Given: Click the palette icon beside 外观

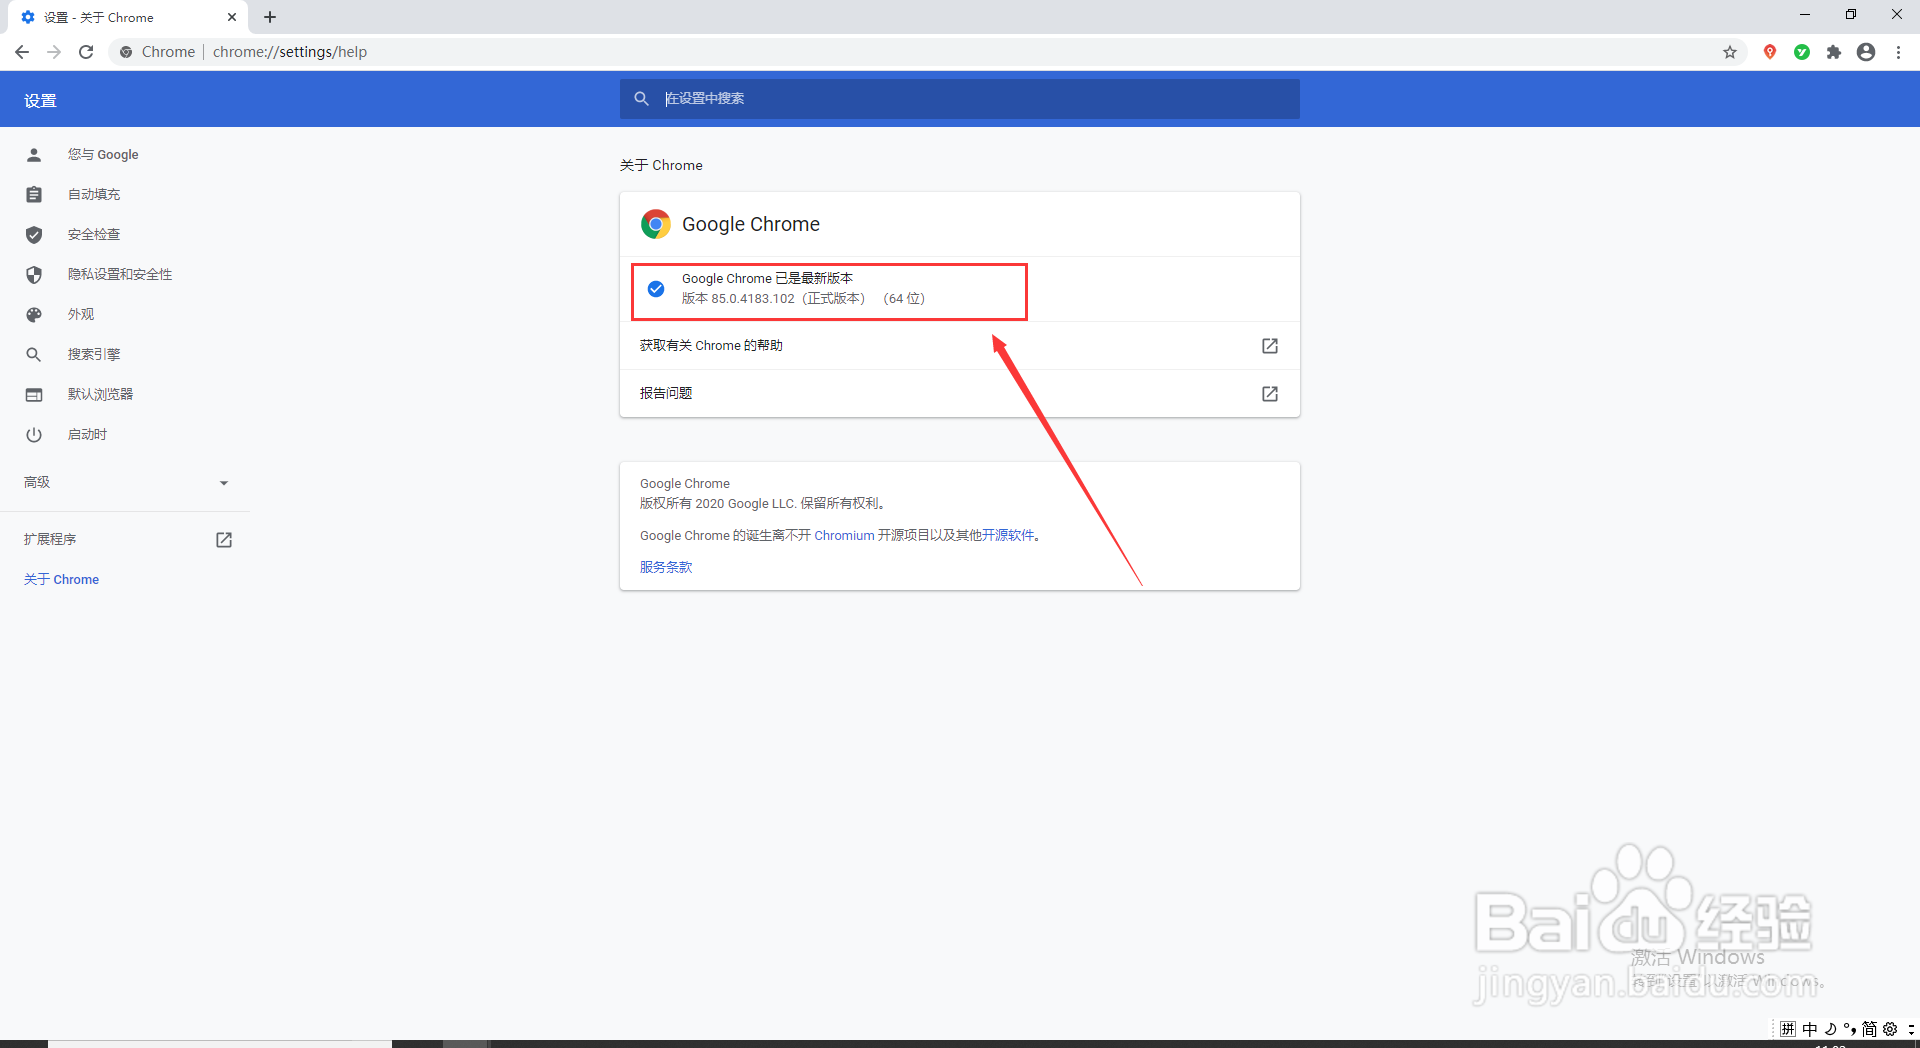Looking at the screenshot, I should (x=34, y=314).
